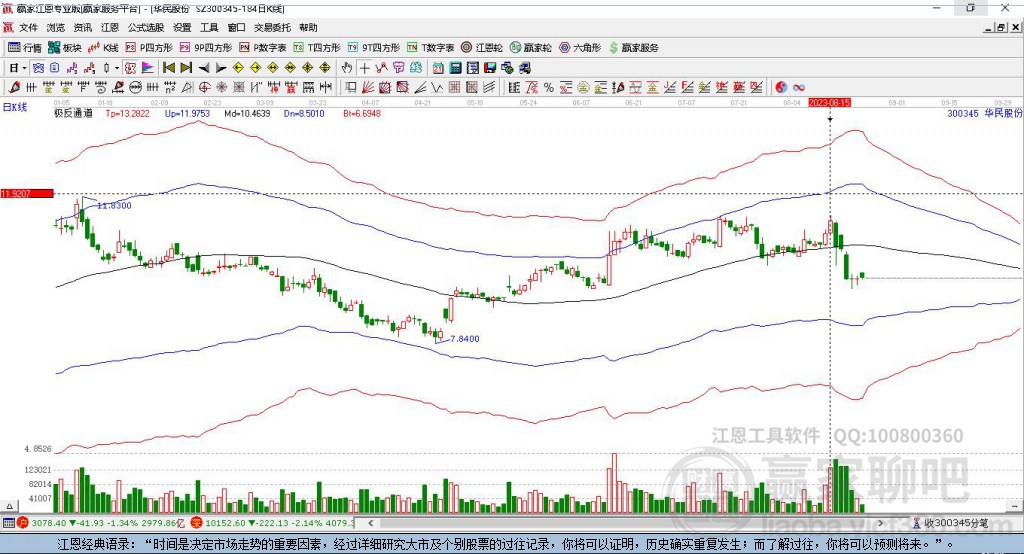Open the T四方形 tool
1024x554 pixels.
click(317, 48)
